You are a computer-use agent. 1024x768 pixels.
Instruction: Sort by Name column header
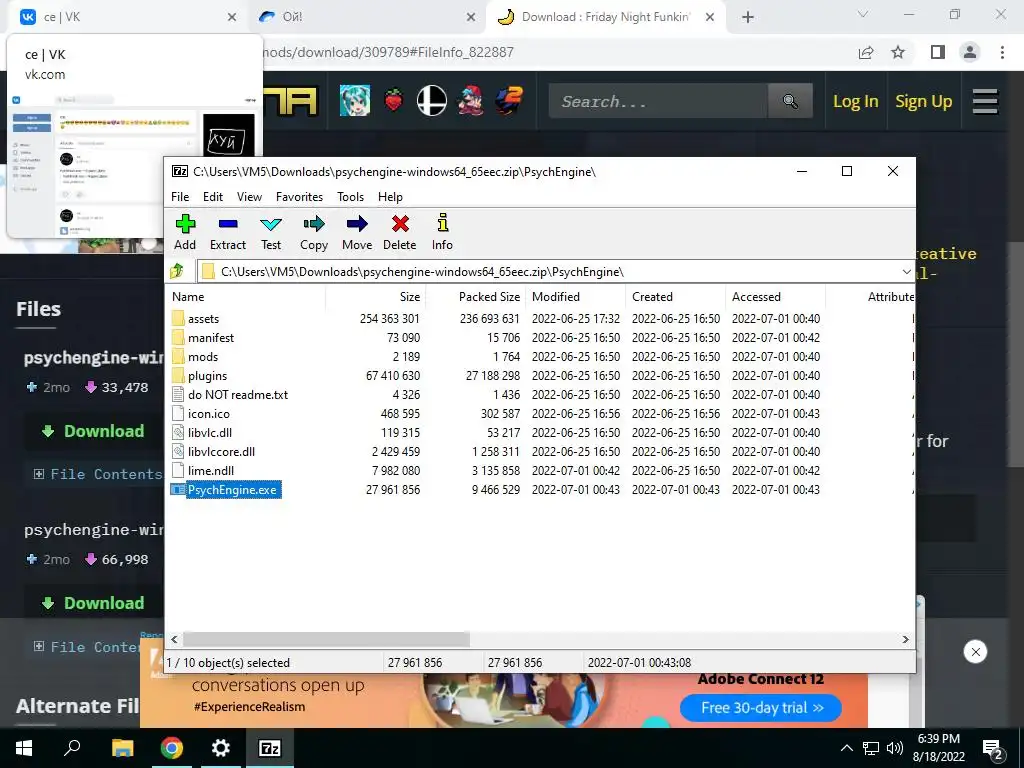246,296
